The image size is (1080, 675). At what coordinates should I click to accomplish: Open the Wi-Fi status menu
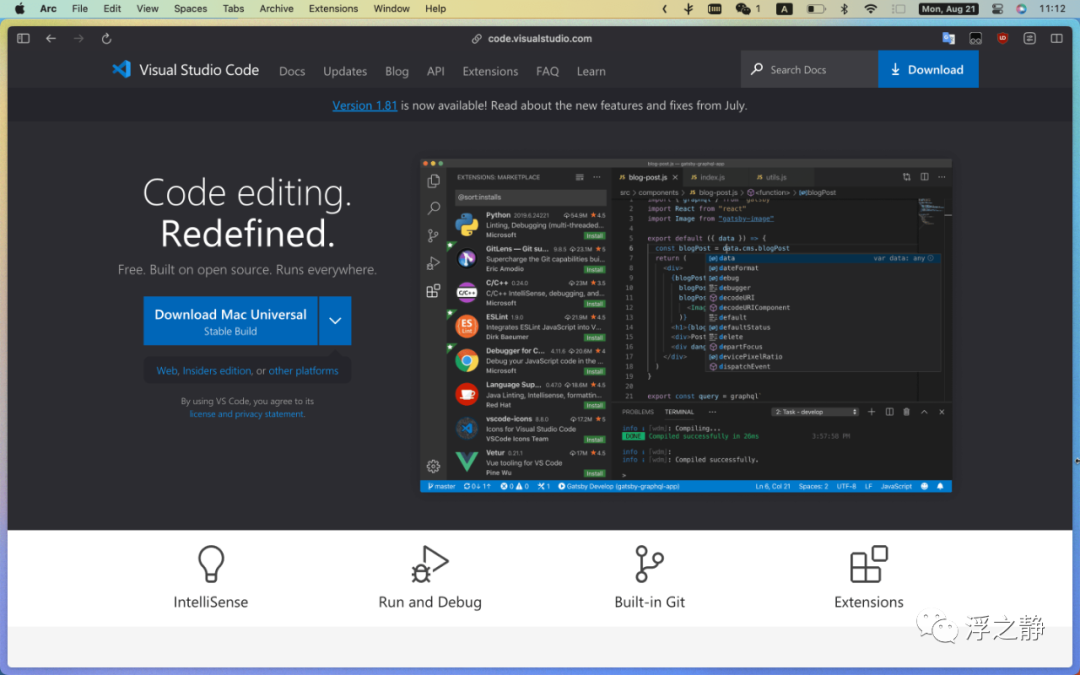871,9
